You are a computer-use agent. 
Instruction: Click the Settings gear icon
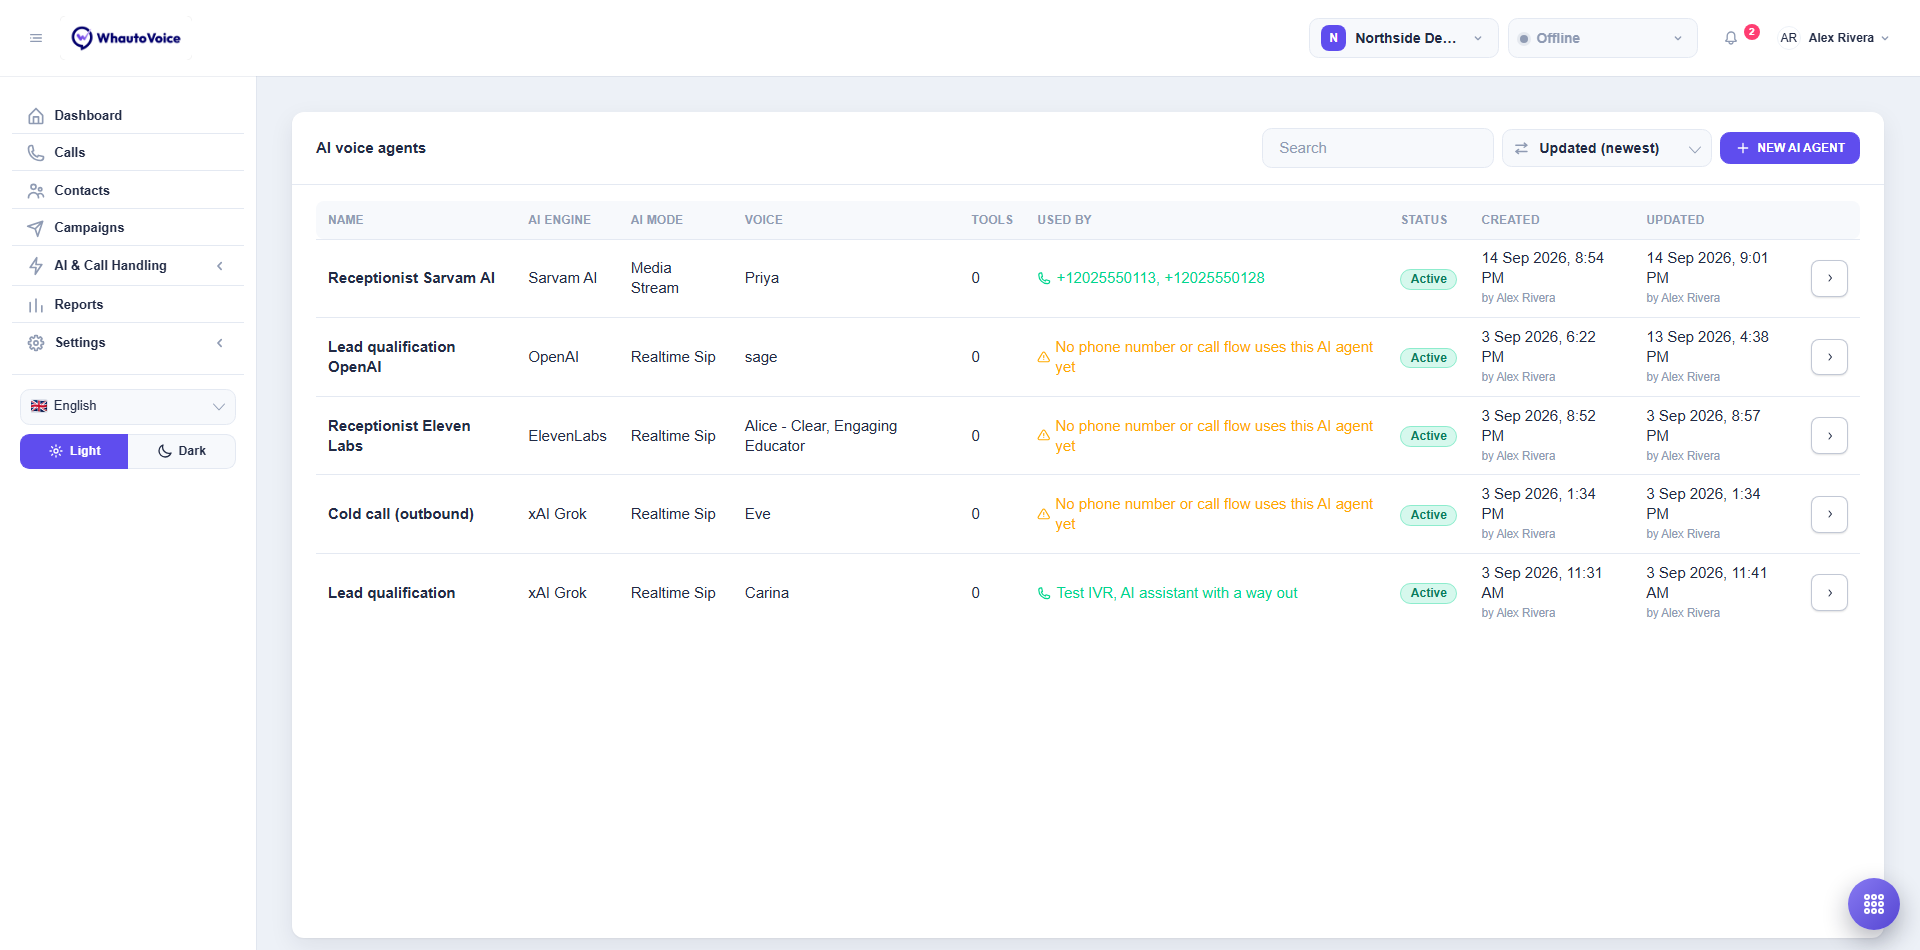coord(36,343)
